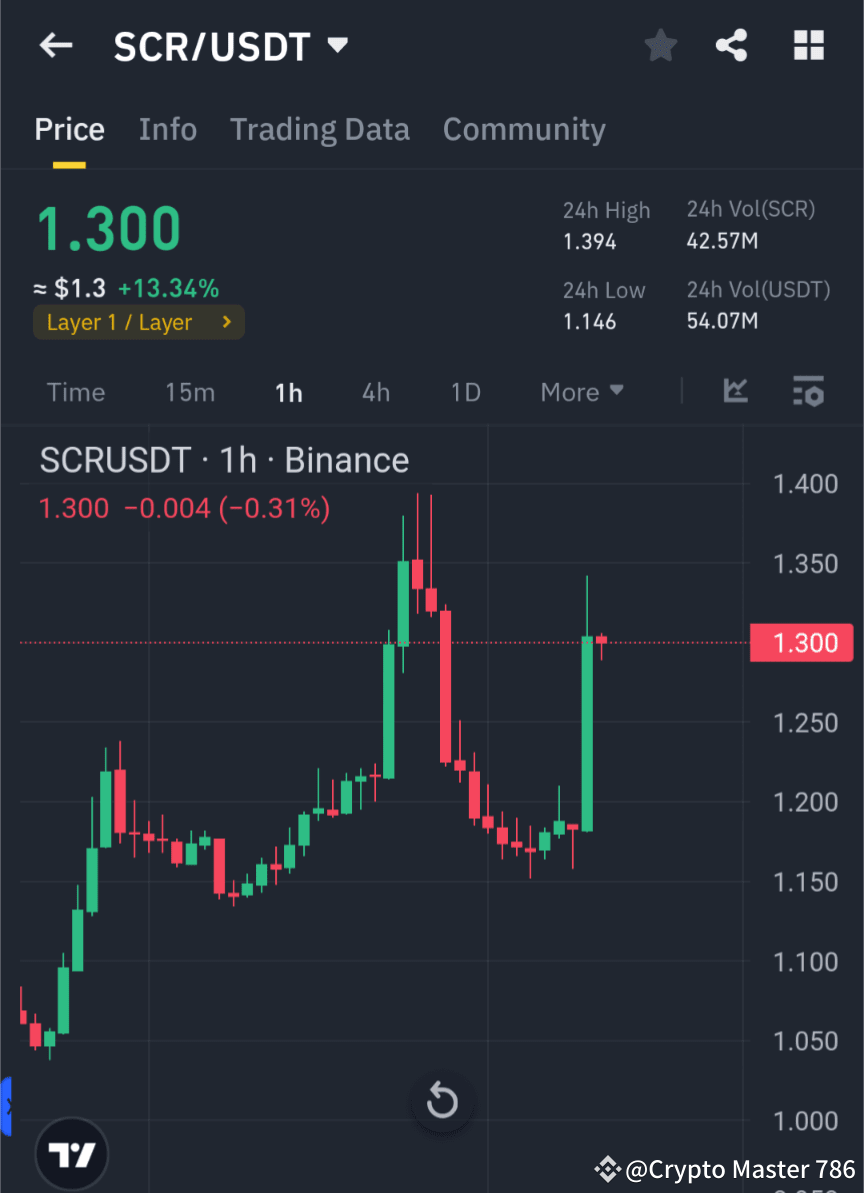Open the Binance diamond icon near watermark
The width and height of the screenshot is (864, 1193).
pos(607,1169)
